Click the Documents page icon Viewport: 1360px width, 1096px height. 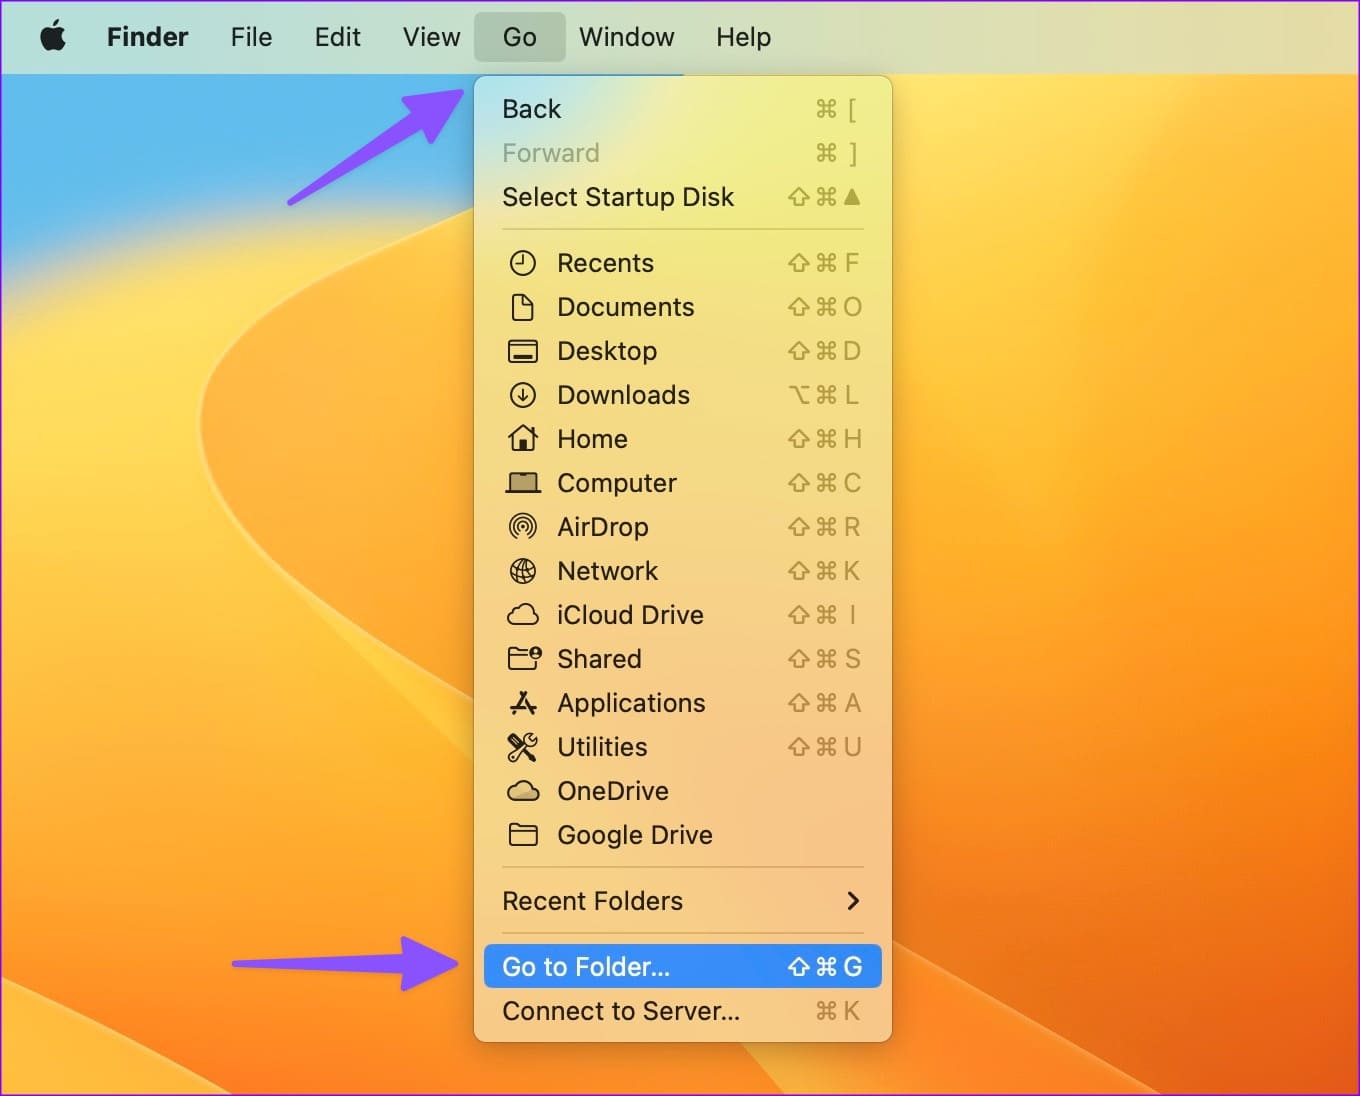pyautogui.click(x=522, y=307)
